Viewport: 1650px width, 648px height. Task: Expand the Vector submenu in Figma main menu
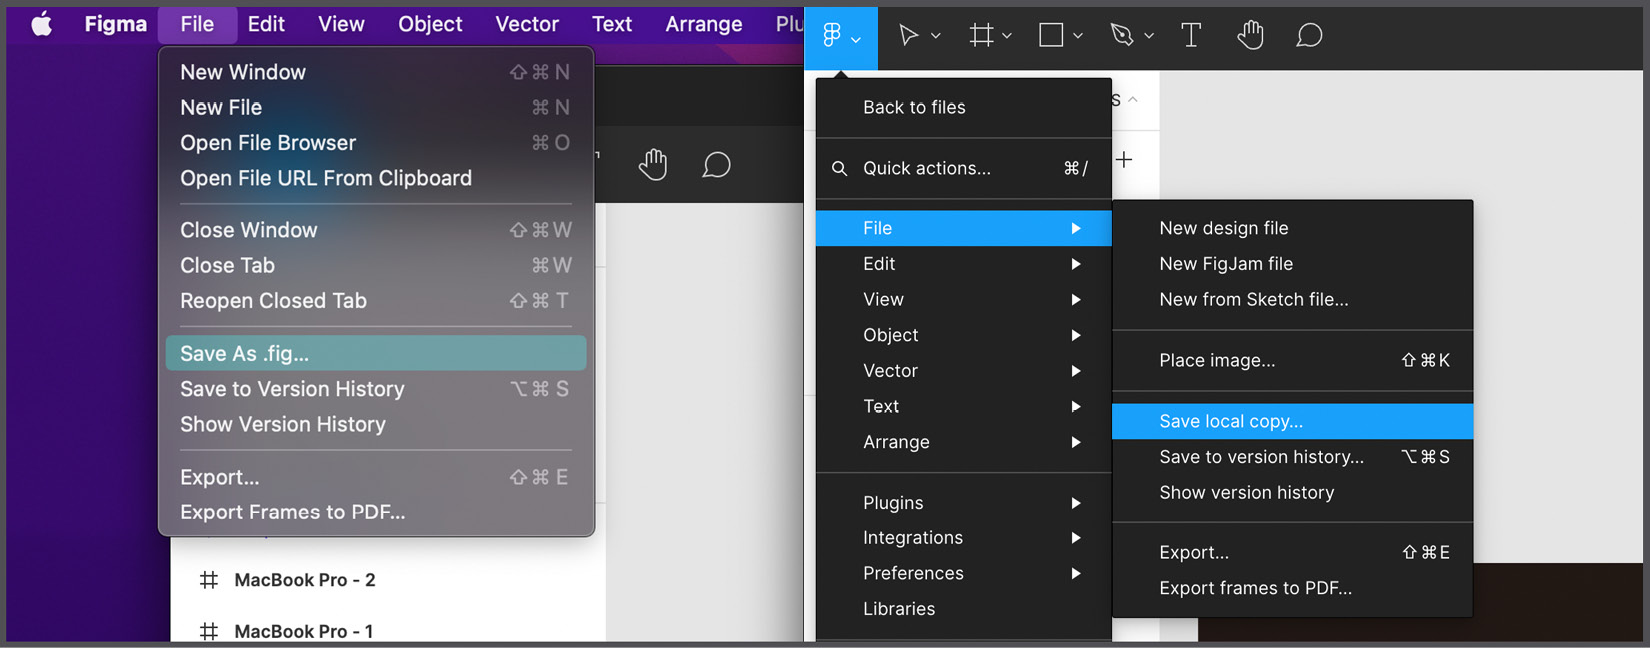pyautogui.click(x=964, y=371)
